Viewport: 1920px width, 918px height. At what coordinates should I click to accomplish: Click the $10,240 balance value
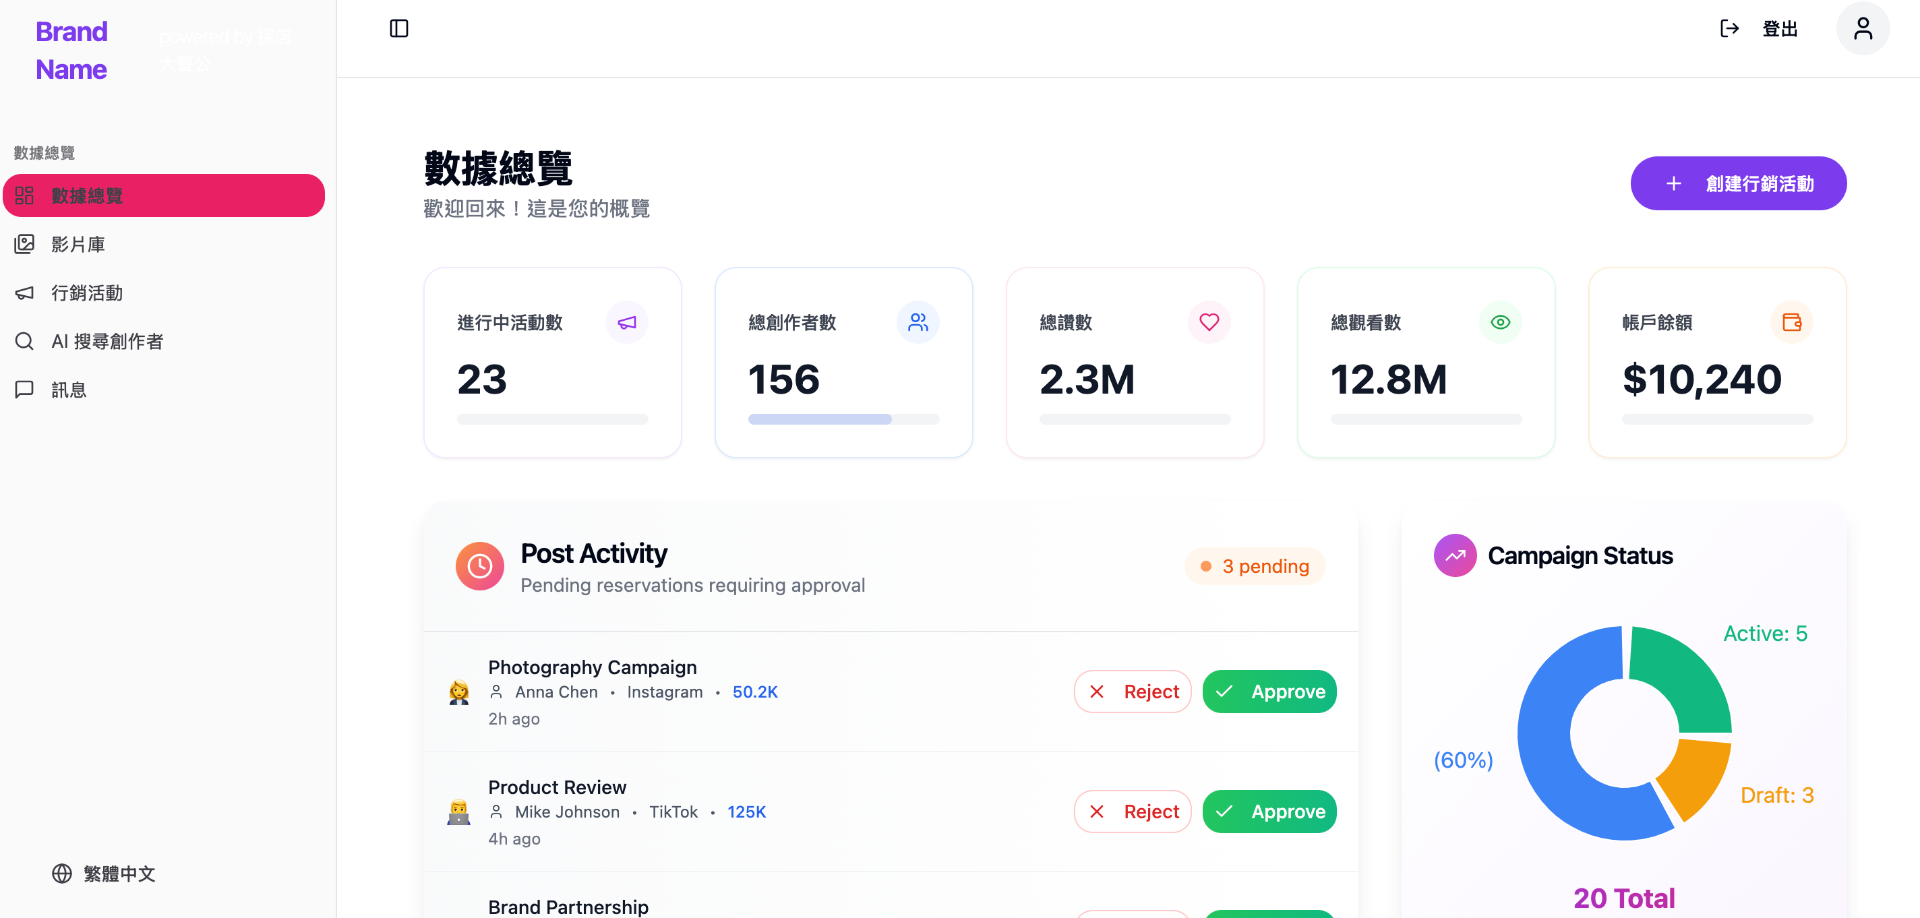click(1702, 379)
